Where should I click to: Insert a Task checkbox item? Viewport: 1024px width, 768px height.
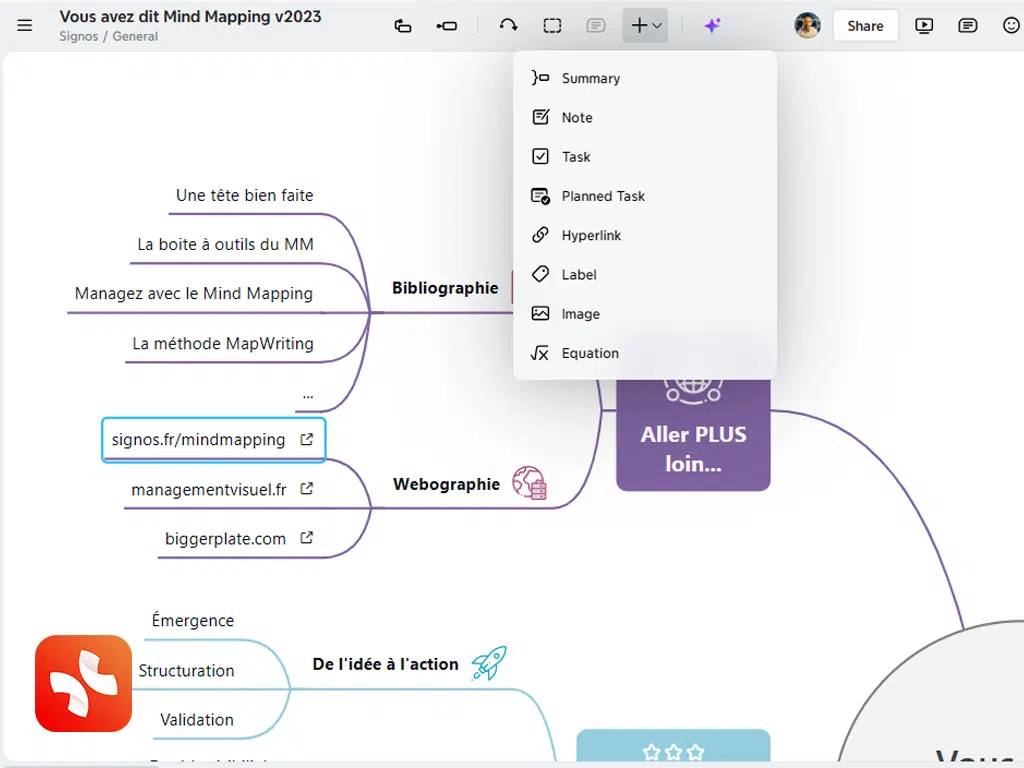pos(576,157)
